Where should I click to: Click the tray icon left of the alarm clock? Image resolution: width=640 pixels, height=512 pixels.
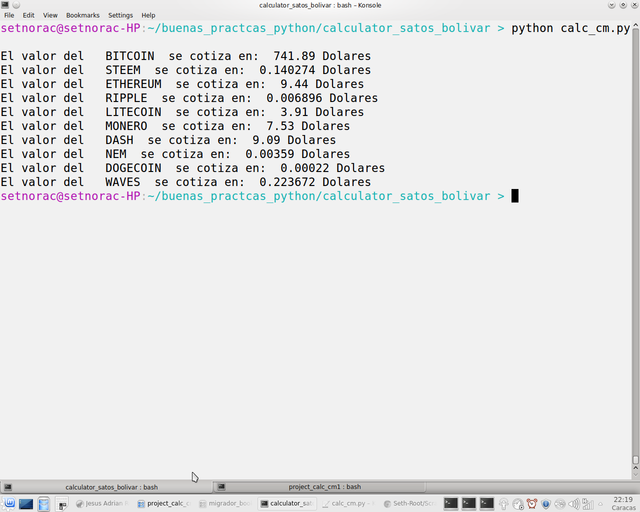point(518,504)
